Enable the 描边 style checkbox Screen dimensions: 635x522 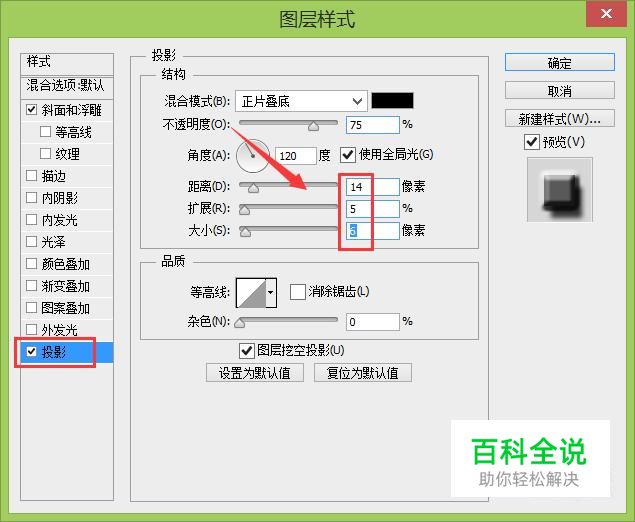[x=32, y=175]
